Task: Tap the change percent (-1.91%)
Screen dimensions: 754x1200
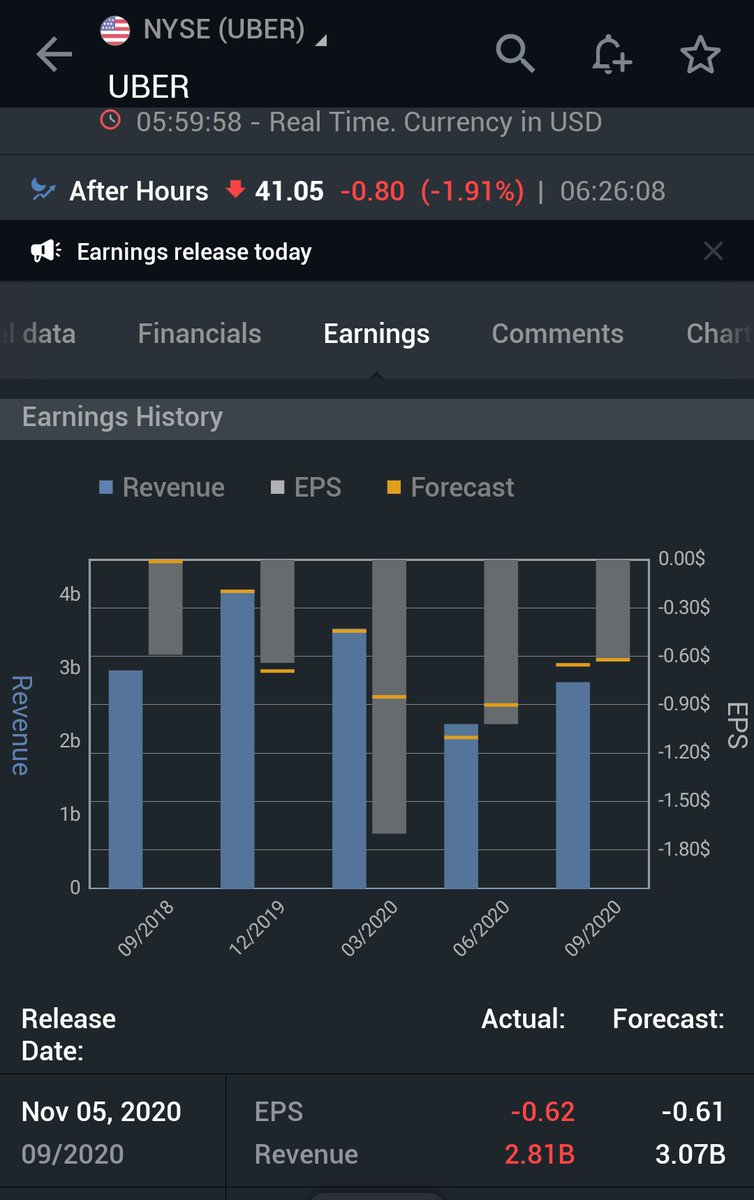Action: pos(471,190)
